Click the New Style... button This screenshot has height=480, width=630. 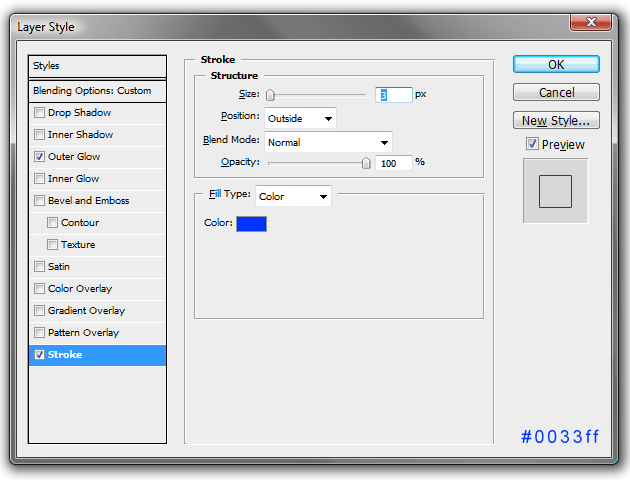pyautogui.click(x=556, y=120)
